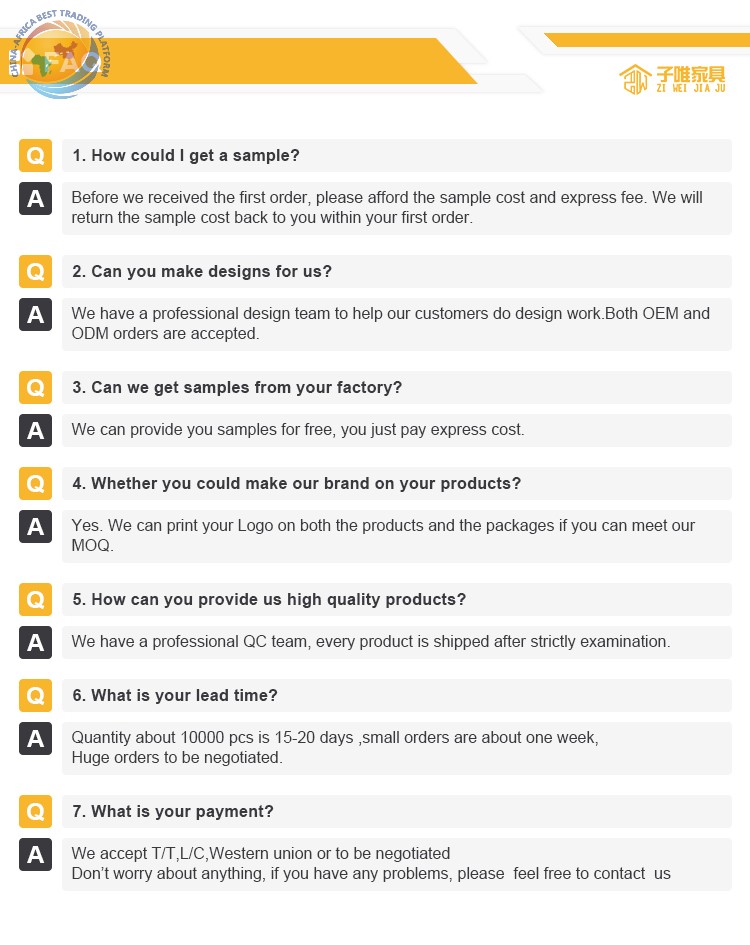Click the Q icon for the brand question
Screen dimensions: 750x945
[x=36, y=483]
